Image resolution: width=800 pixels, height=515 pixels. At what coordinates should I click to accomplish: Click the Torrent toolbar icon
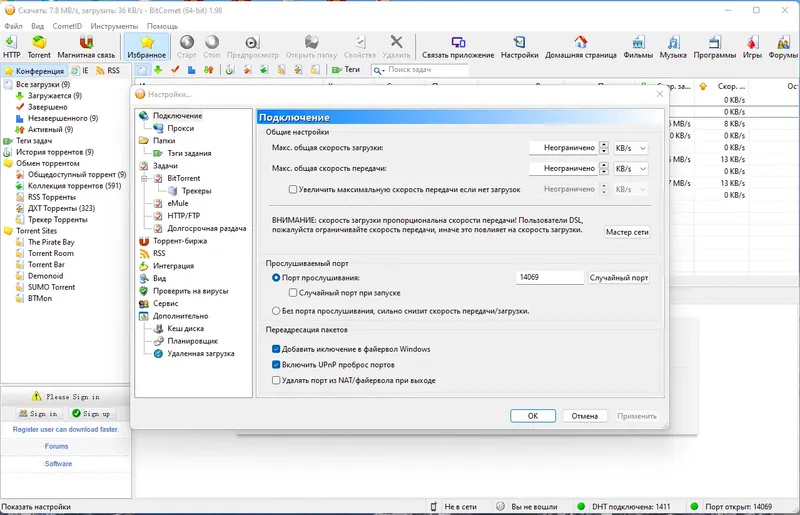coord(39,47)
